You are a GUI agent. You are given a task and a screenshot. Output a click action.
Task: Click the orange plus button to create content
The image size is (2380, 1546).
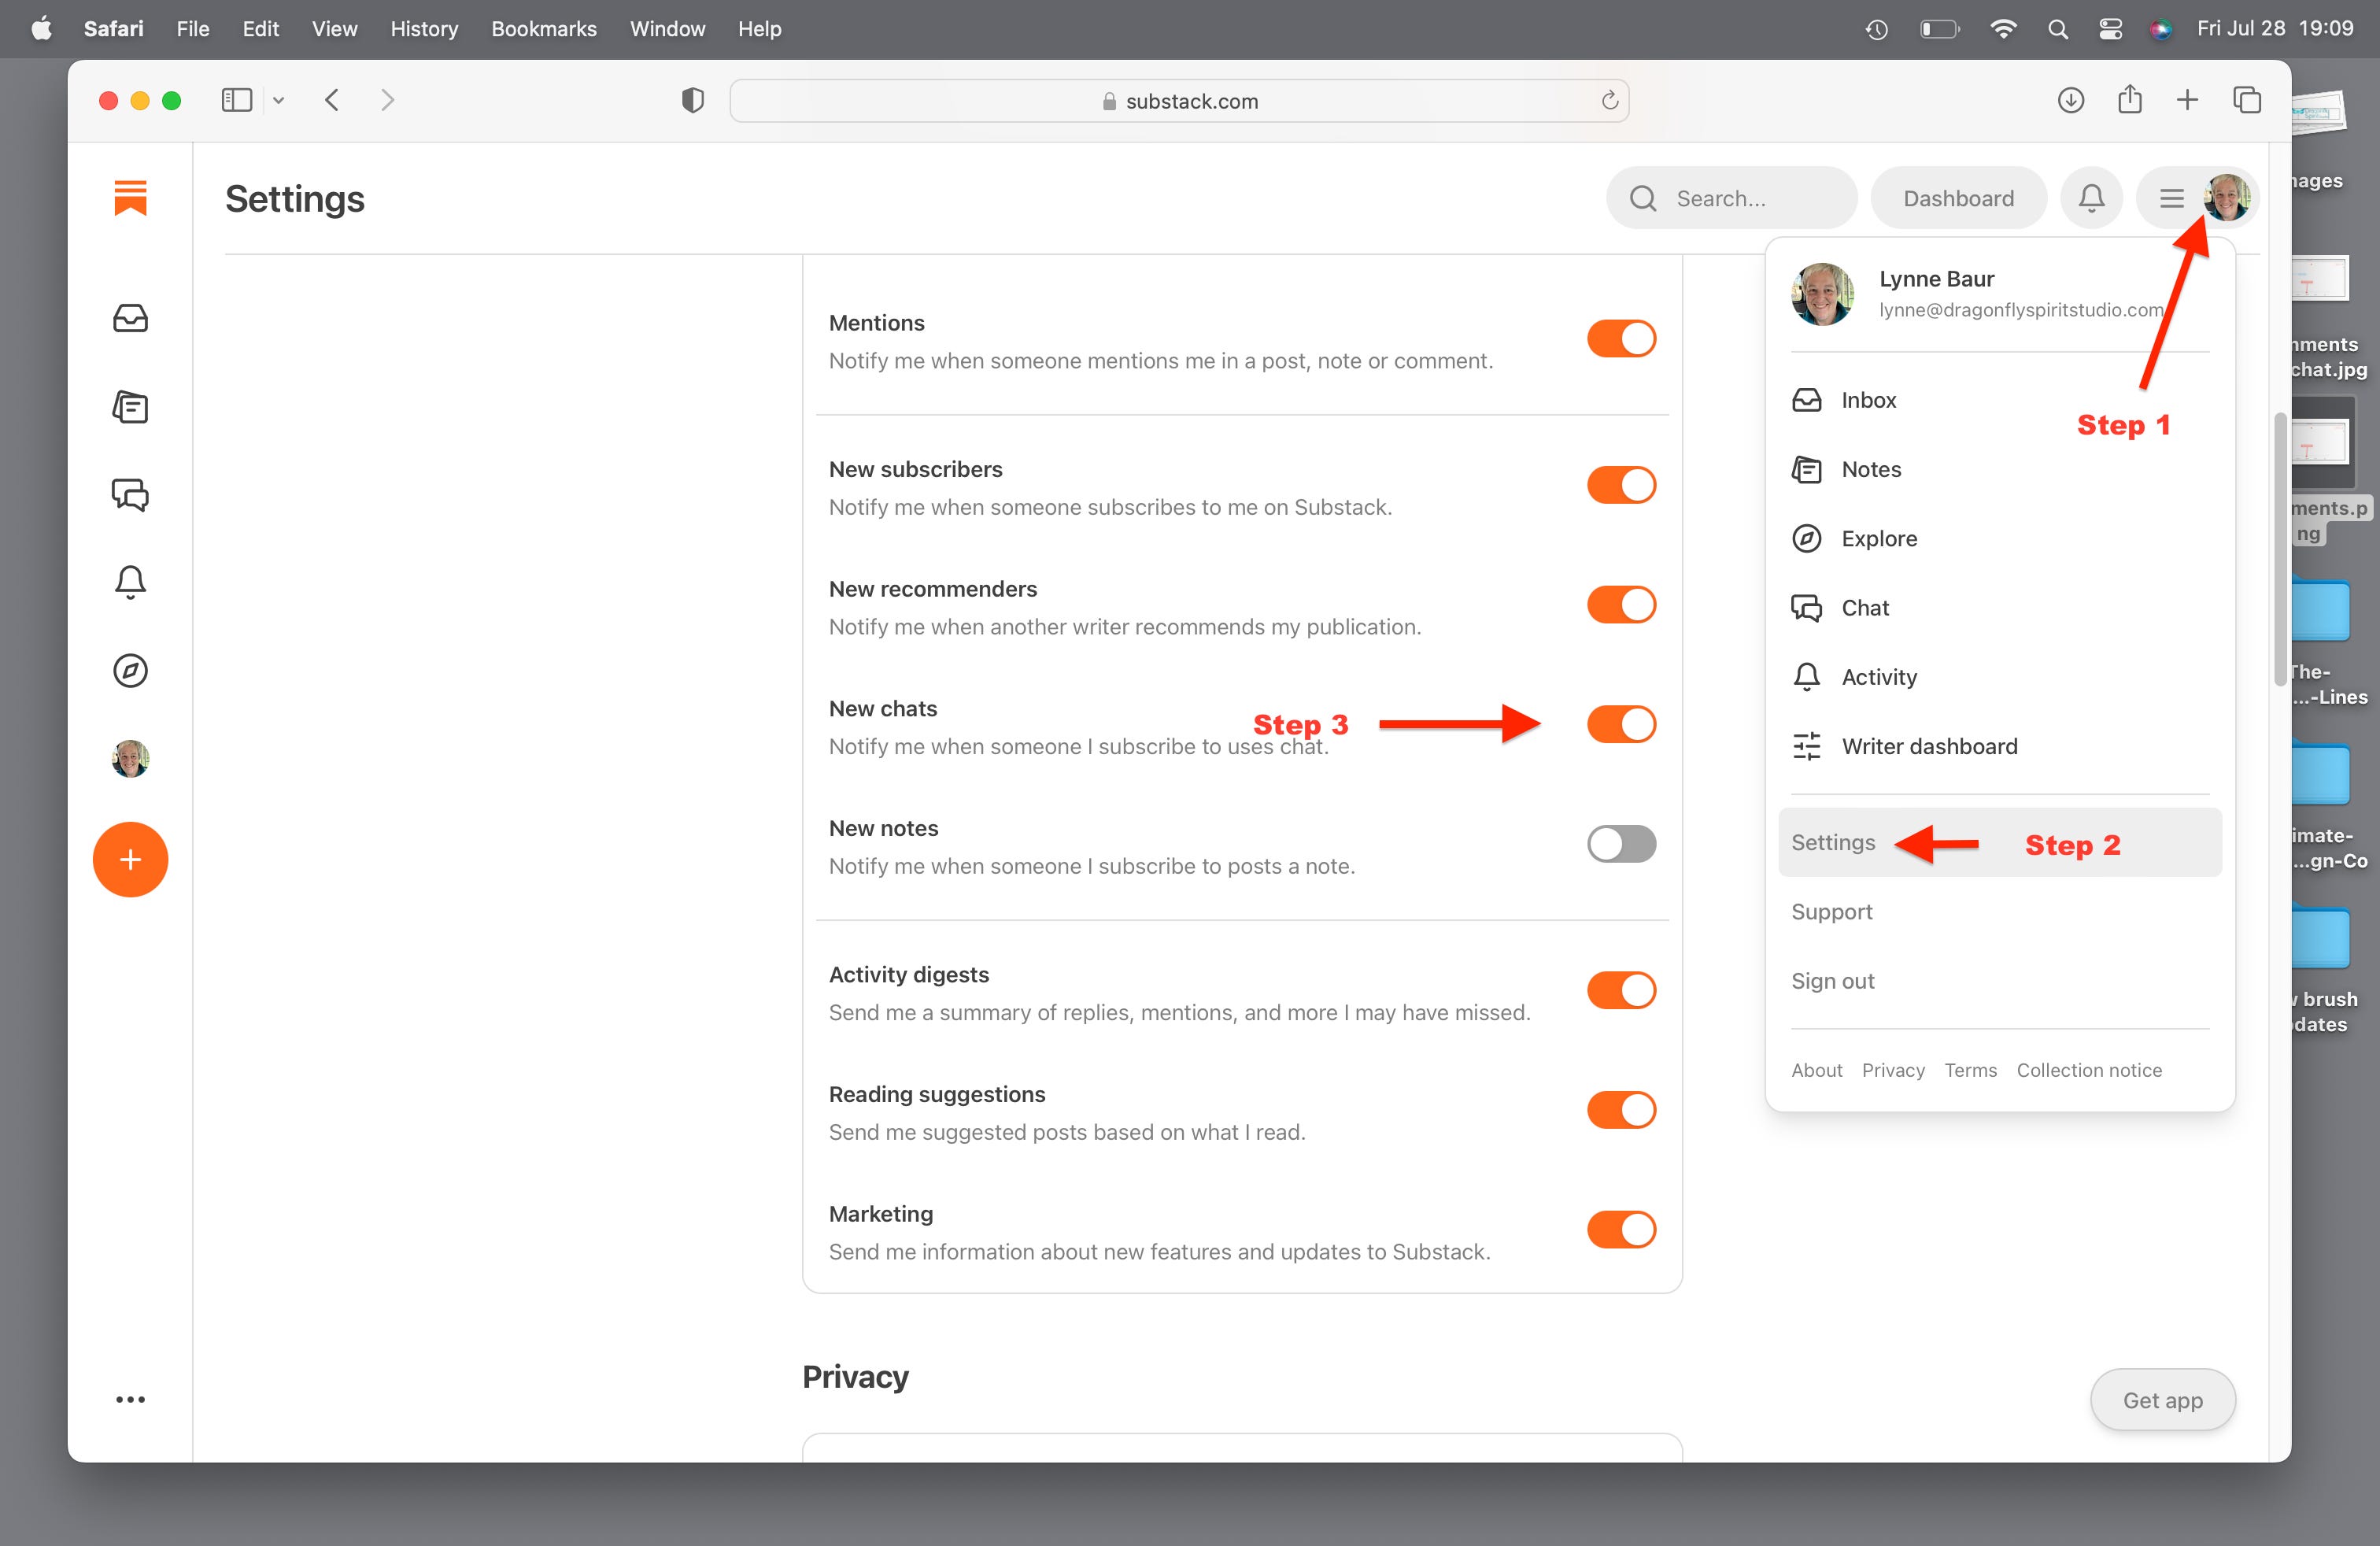(131, 859)
